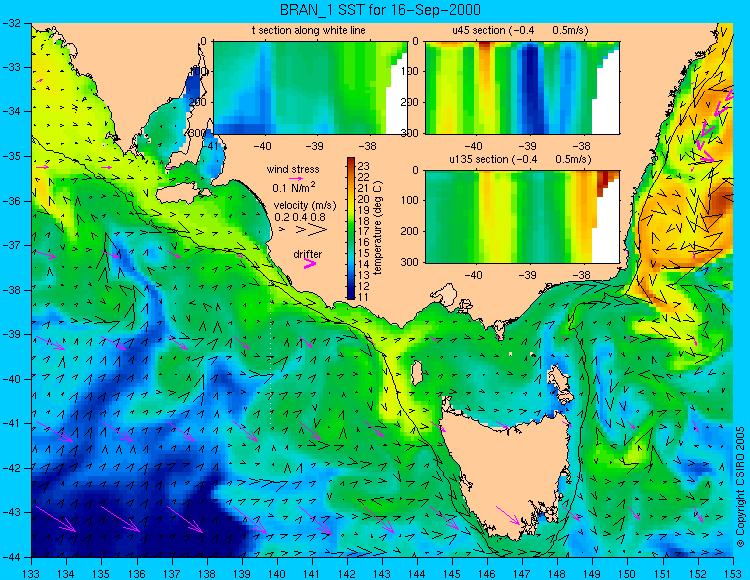750x580 pixels.
Task: Select the 'u45 section (-0.4 0.5m/s)' label
Action: pos(520,31)
